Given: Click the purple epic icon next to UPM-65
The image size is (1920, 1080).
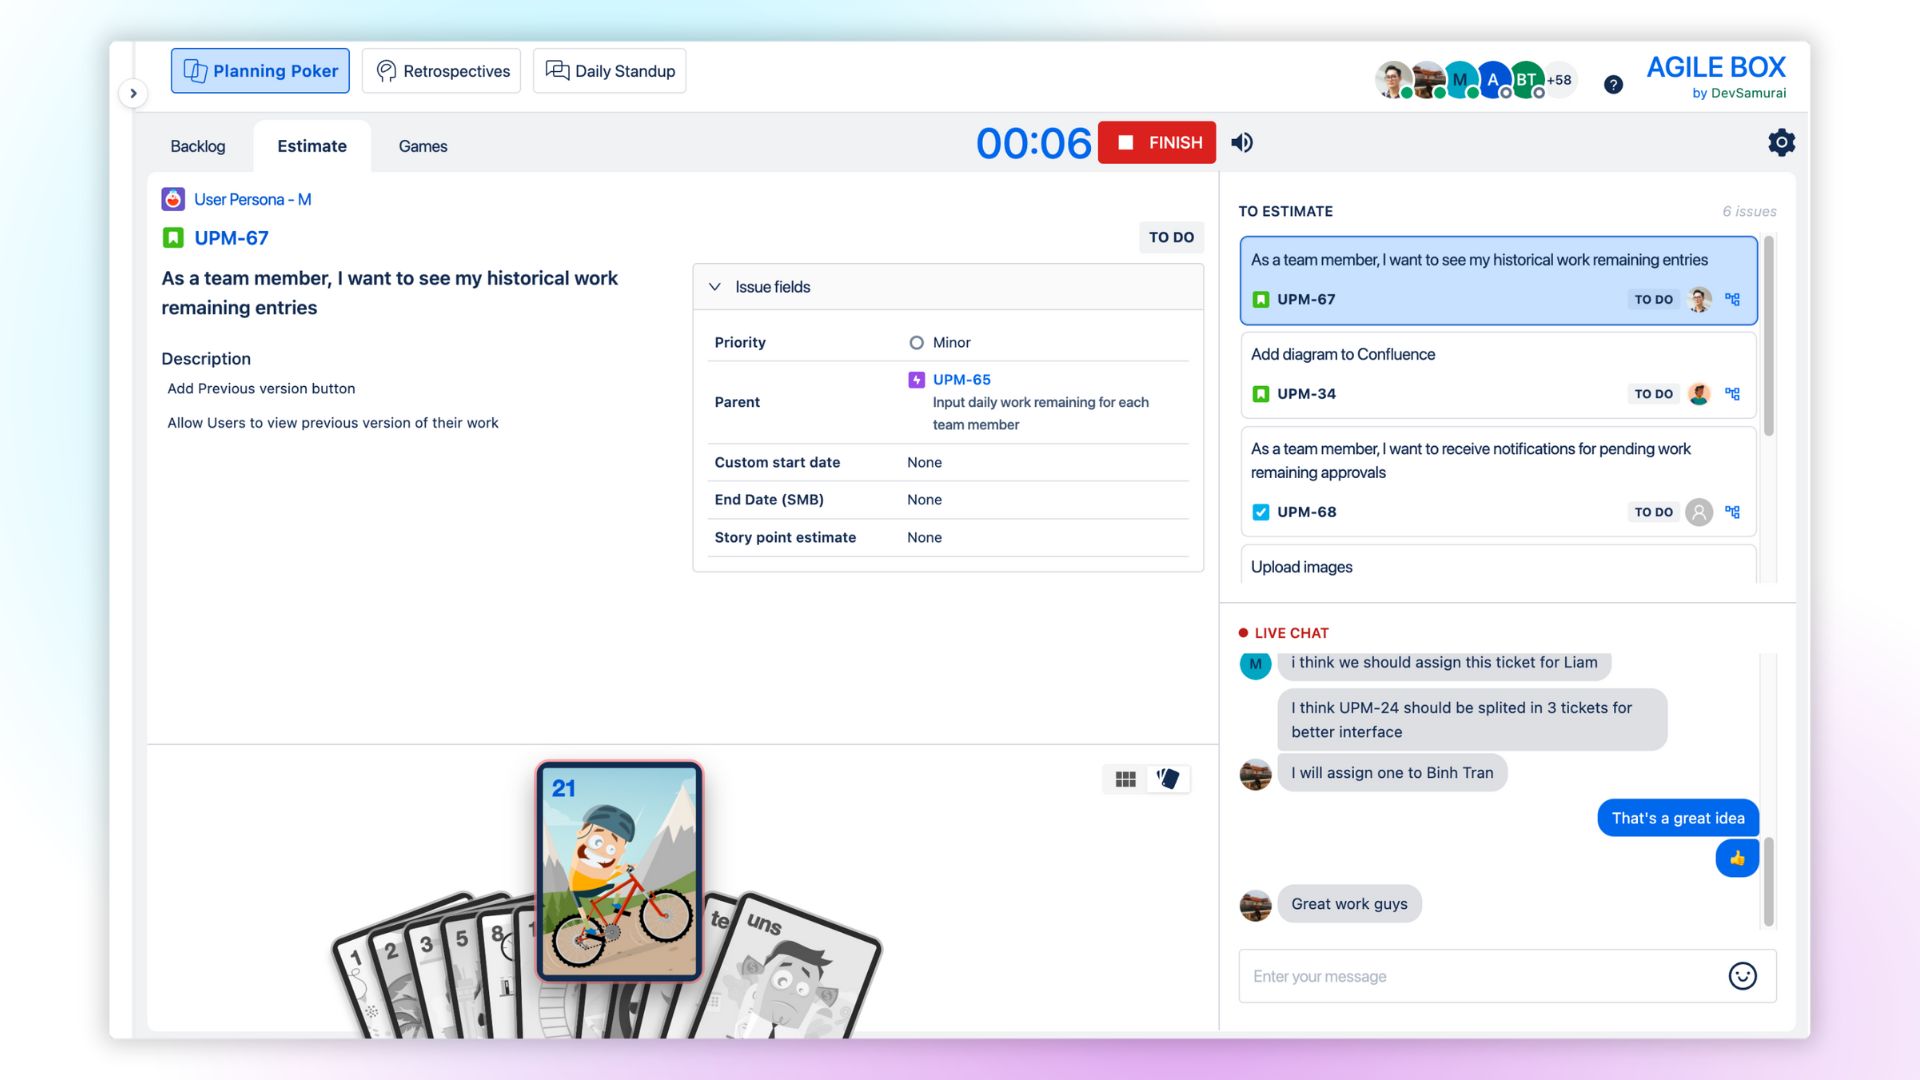Looking at the screenshot, I should (x=916, y=380).
